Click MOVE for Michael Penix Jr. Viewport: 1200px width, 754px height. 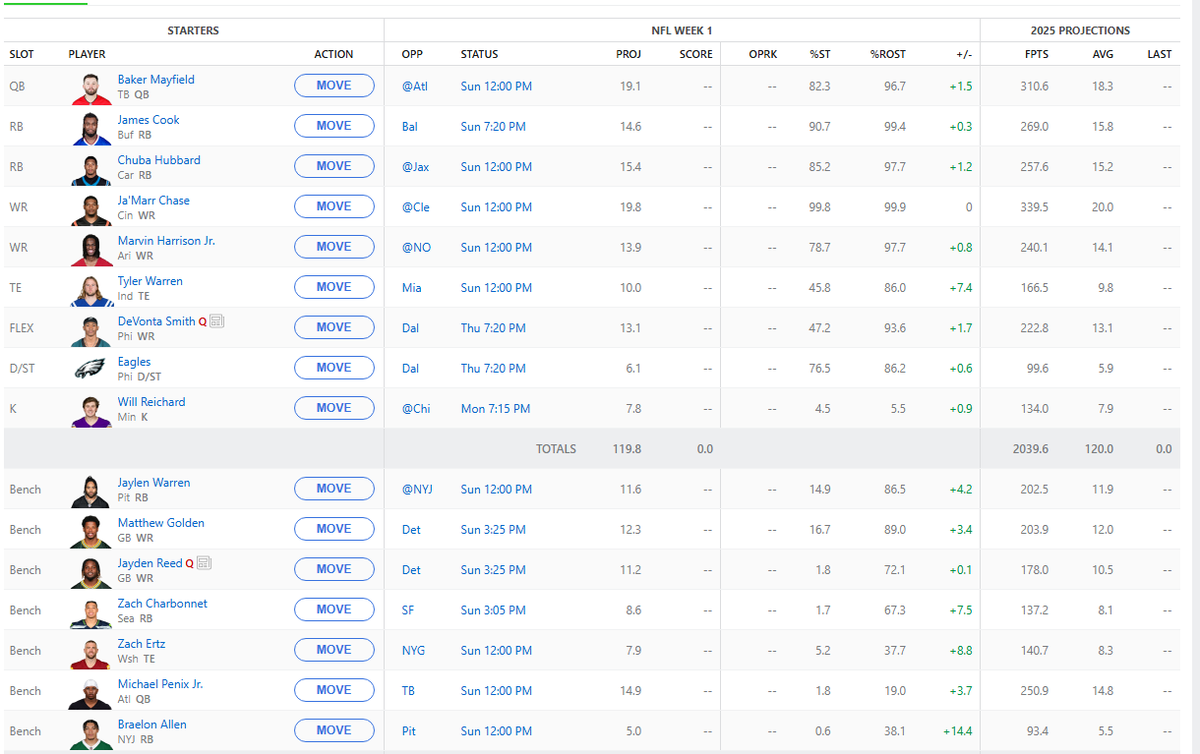(334, 690)
